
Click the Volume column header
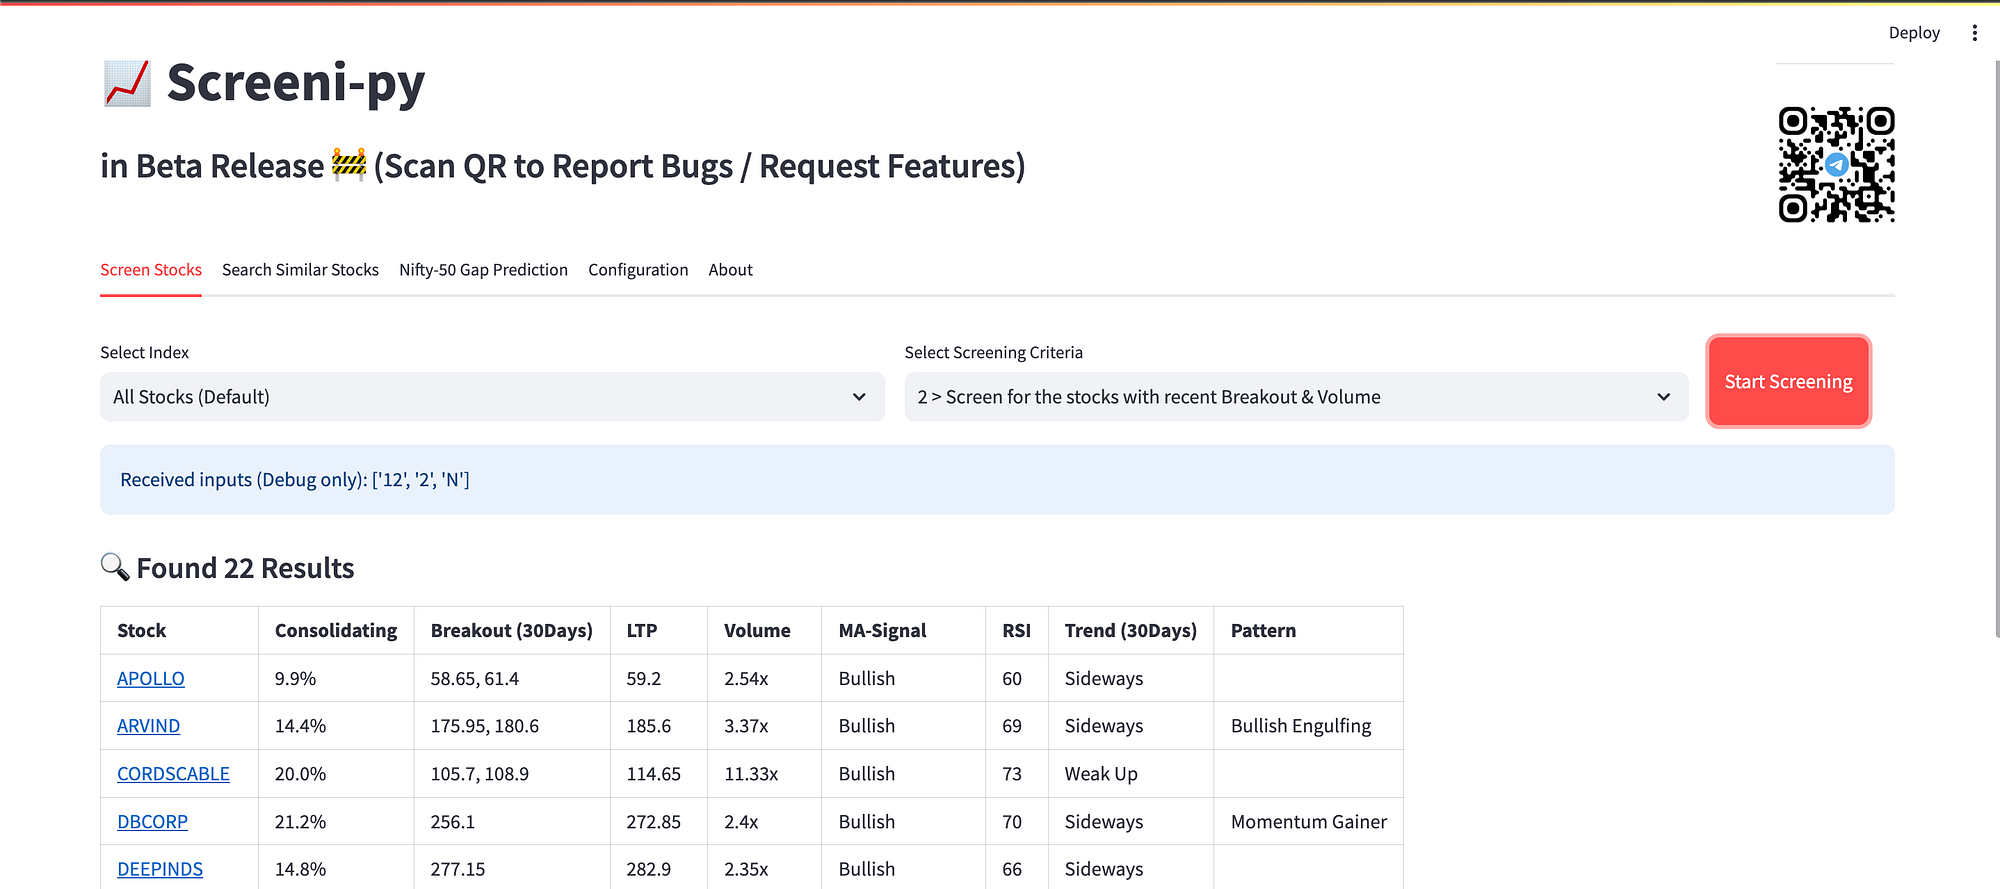click(x=765, y=630)
